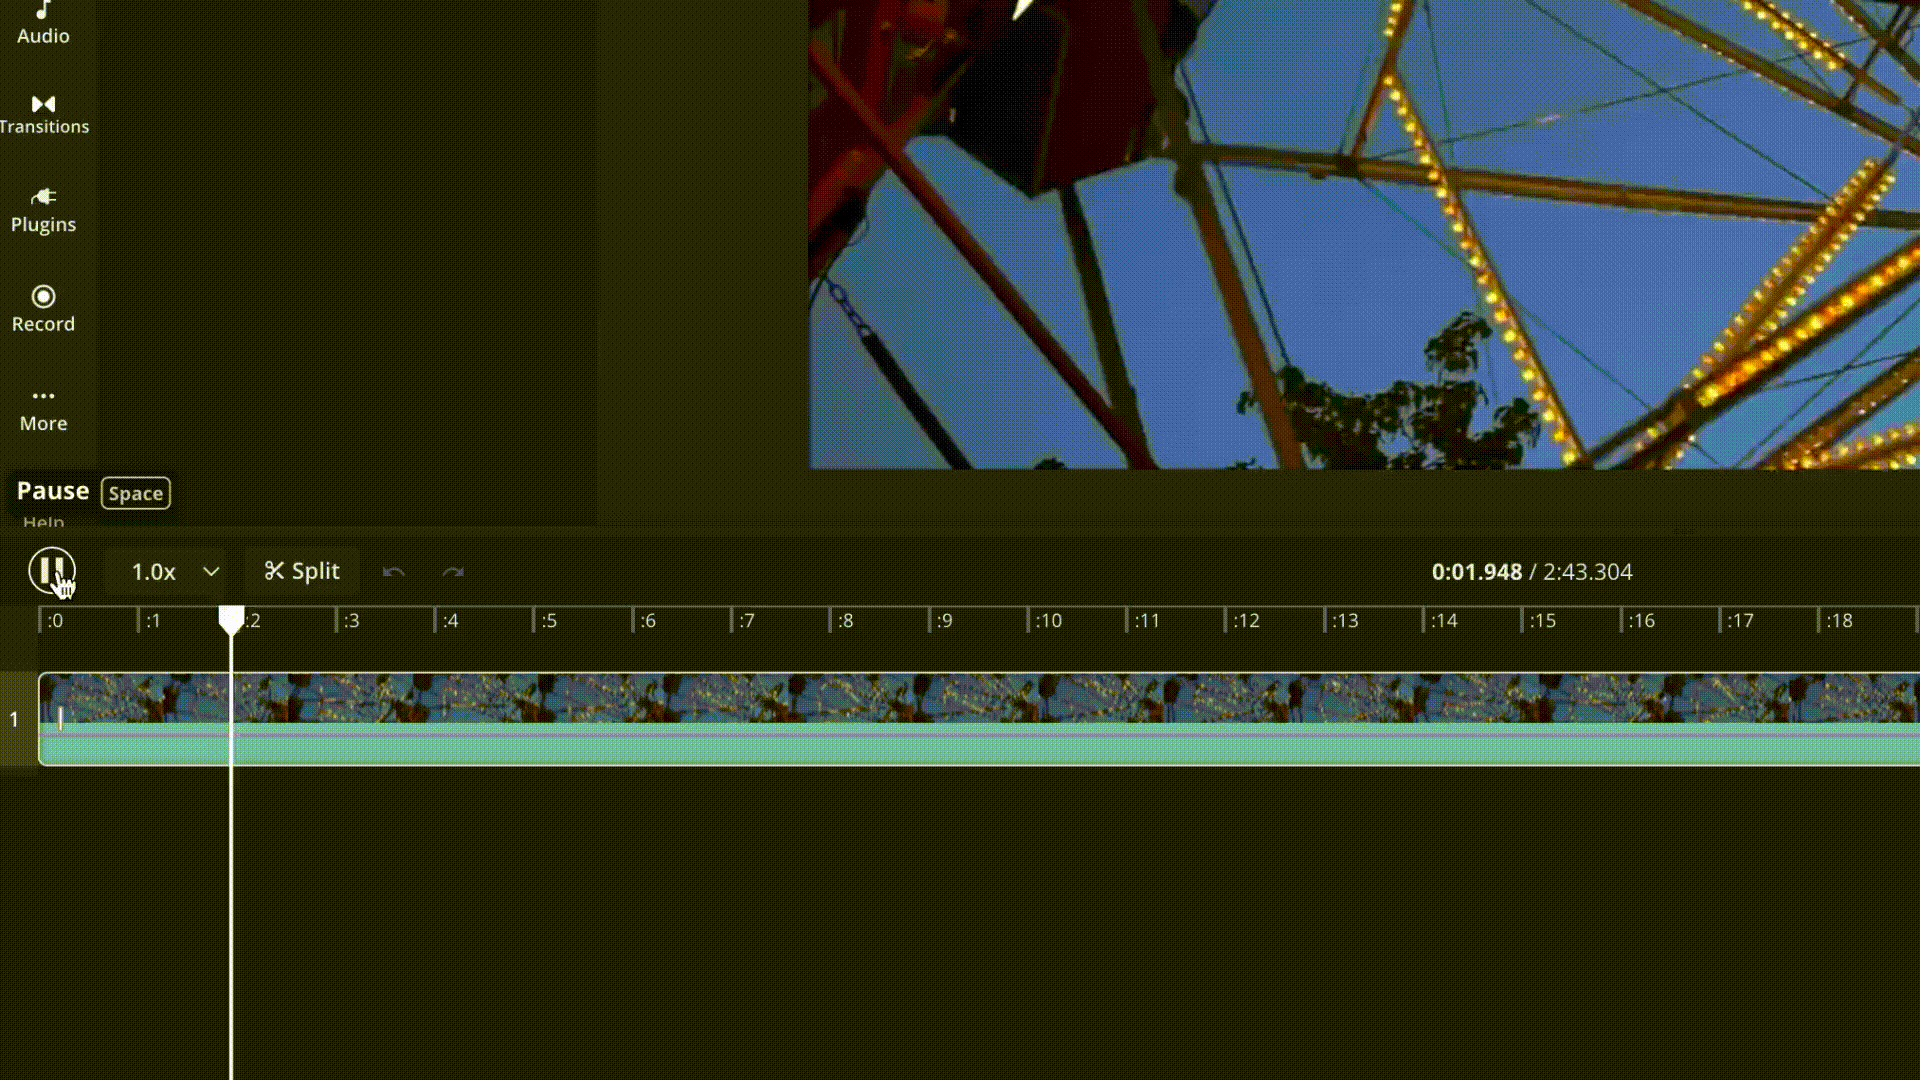Click the speed dropdown chevron arrow
1920x1080 pixels.
tap(211, 572)
